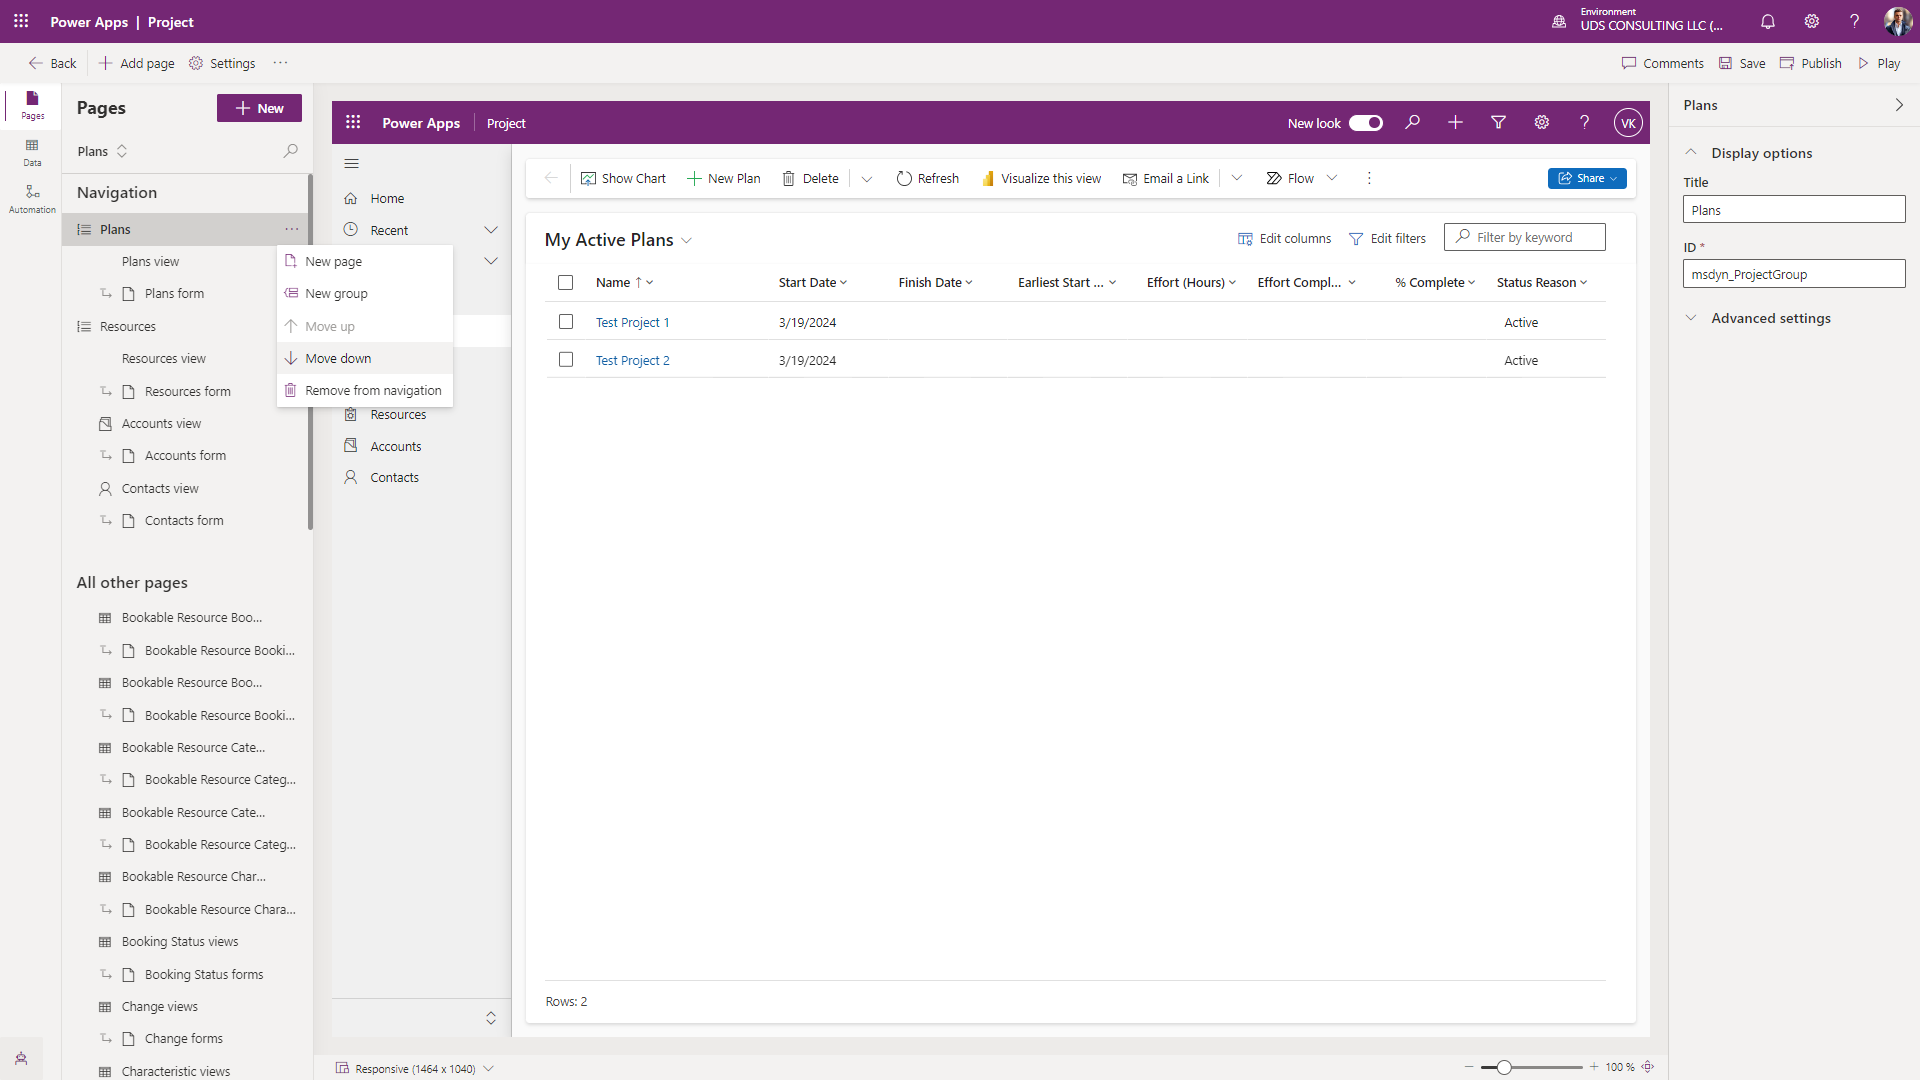Open the preview advanced filter funnel icon

click(1498, 122)
